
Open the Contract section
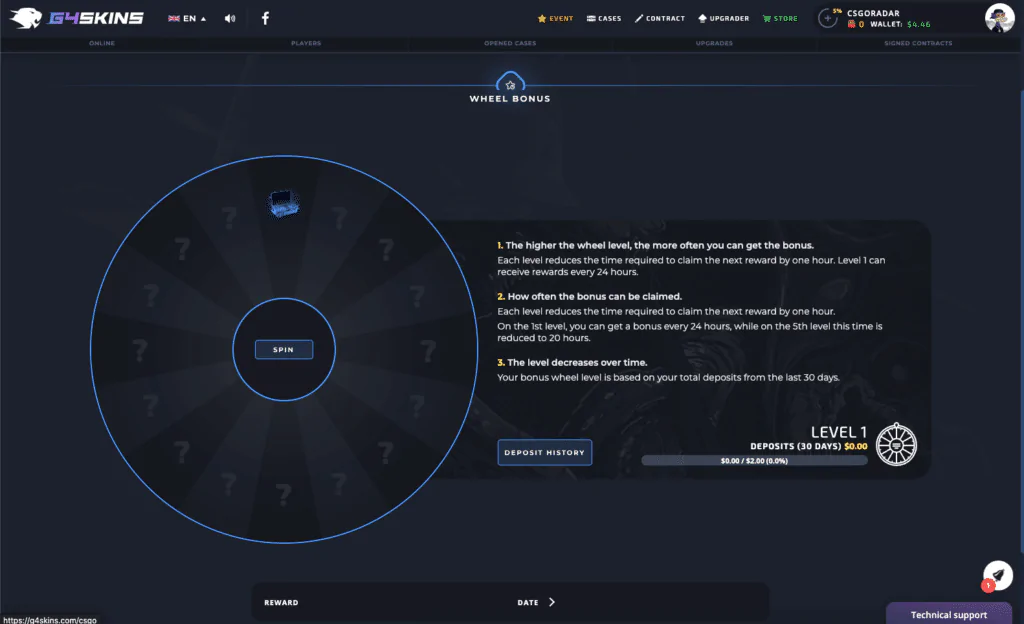pyautogui.click(x=660, y=18)
